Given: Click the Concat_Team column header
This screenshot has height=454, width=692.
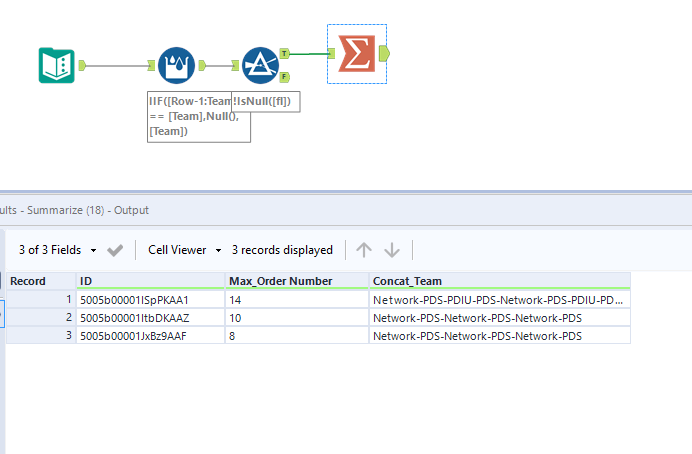Looking at the screenshot, I should [x=498, y=281].
